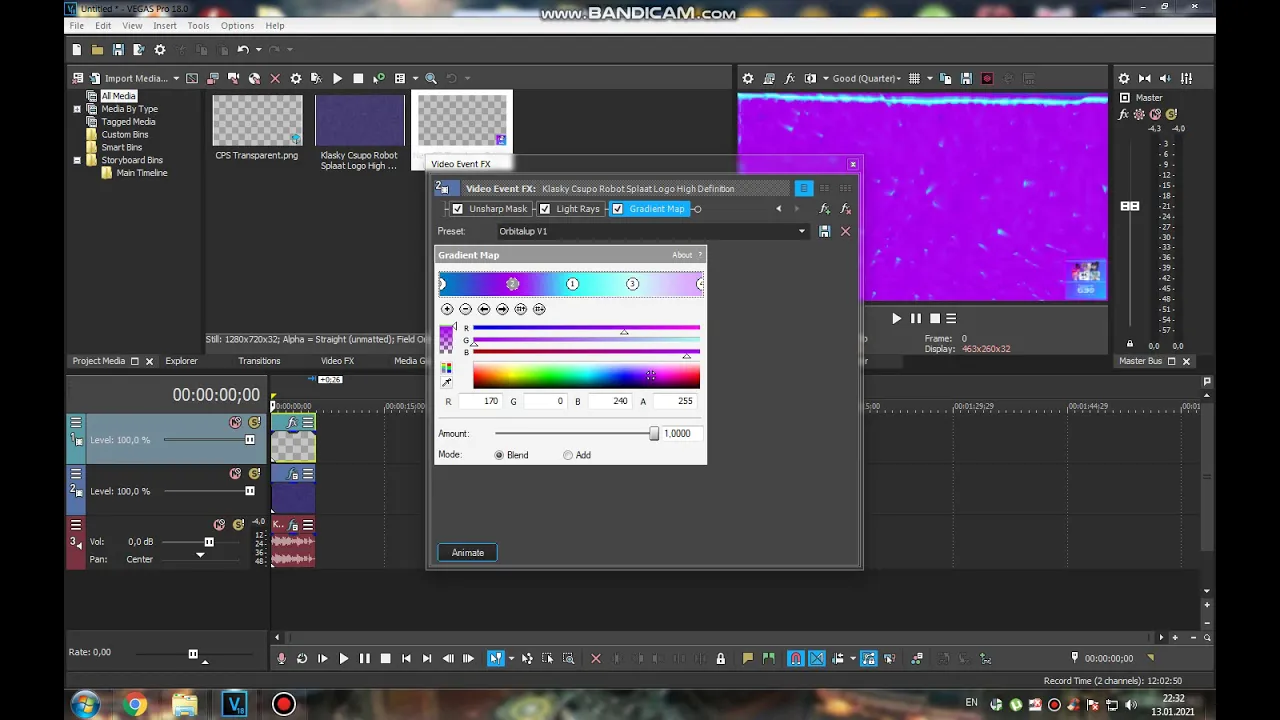Click the search magnifier in Project Media toolbar
This screenshot has height=720, width=1280.
point(431,78)
